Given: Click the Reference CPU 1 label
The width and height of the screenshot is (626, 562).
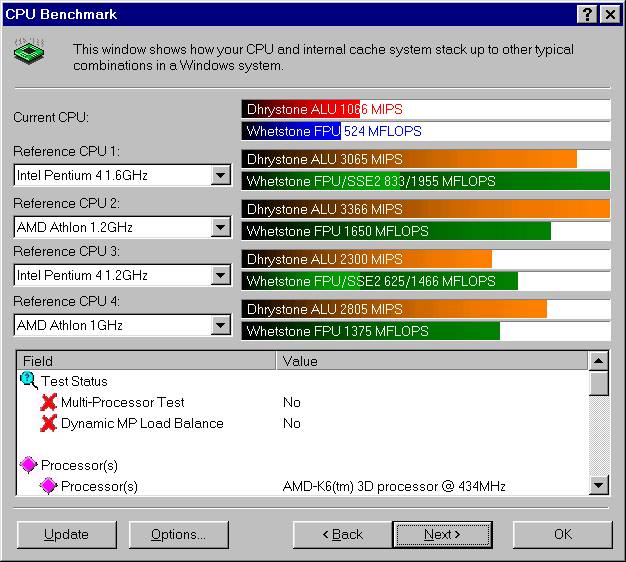Looking at the screenshot, I should point(66,151).
